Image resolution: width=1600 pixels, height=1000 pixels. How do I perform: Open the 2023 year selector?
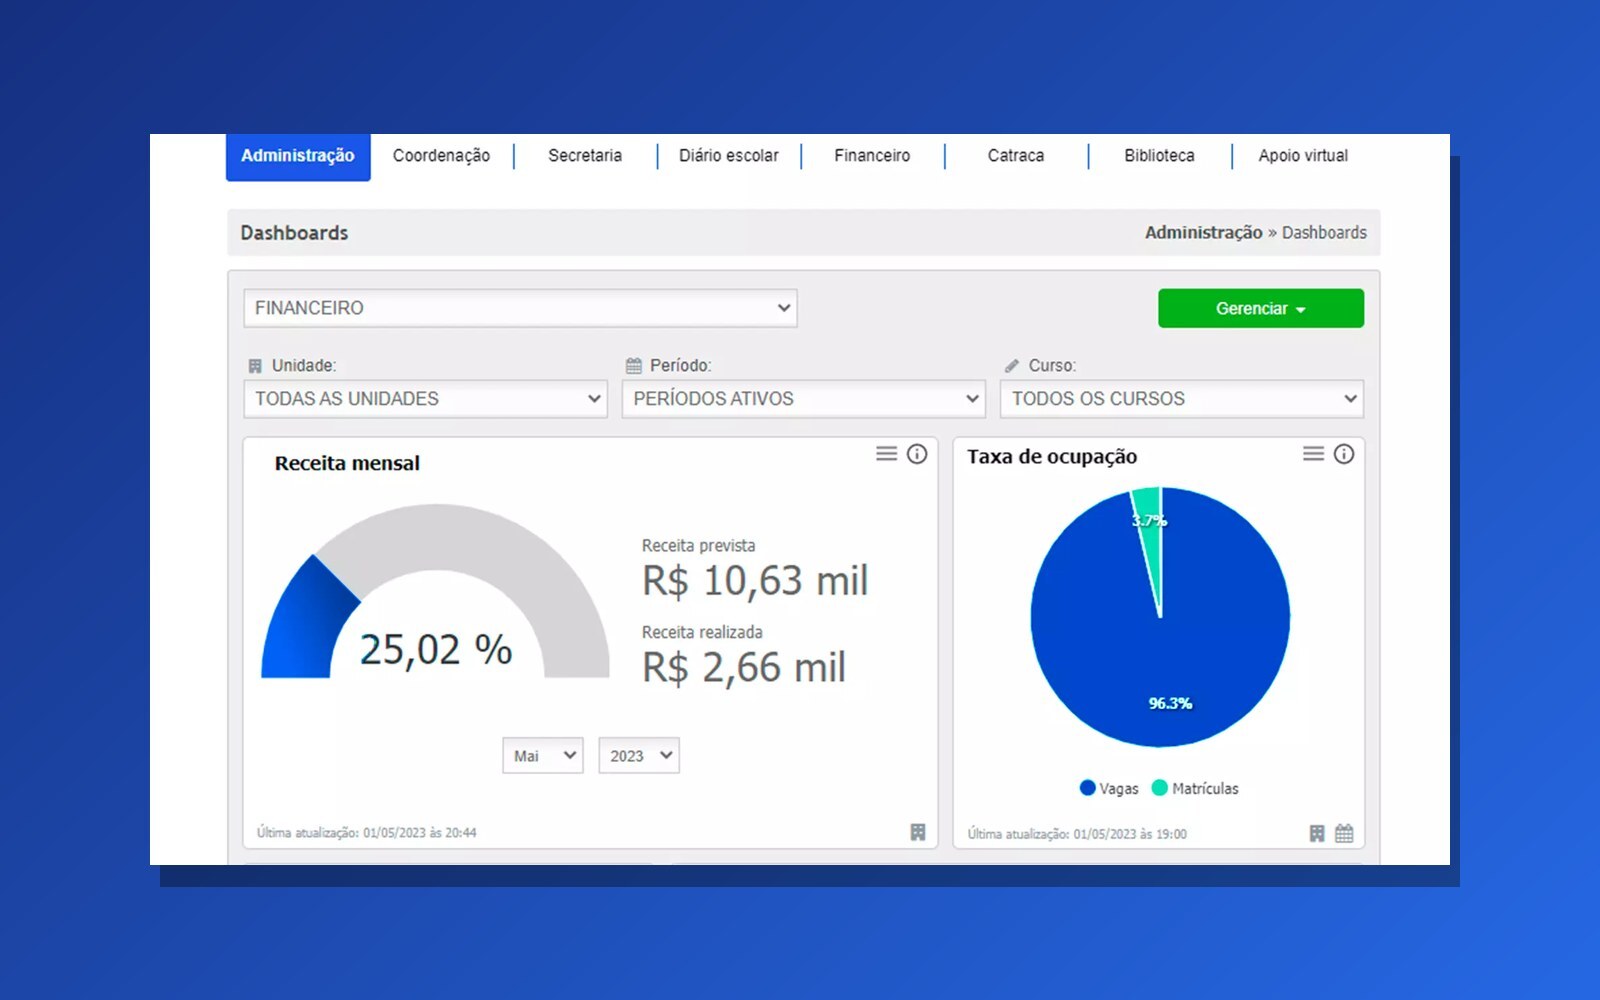tap(639, 756)
